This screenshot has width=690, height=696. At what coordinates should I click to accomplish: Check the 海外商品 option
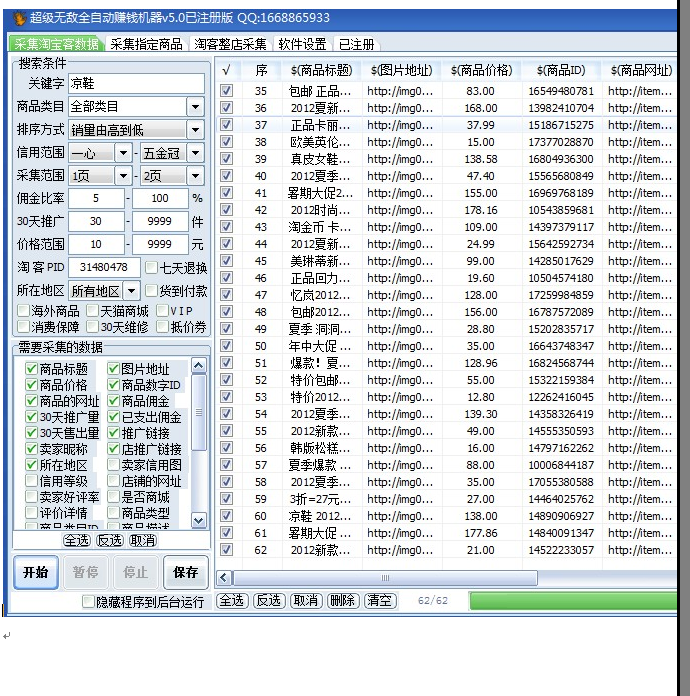[23, 310]
